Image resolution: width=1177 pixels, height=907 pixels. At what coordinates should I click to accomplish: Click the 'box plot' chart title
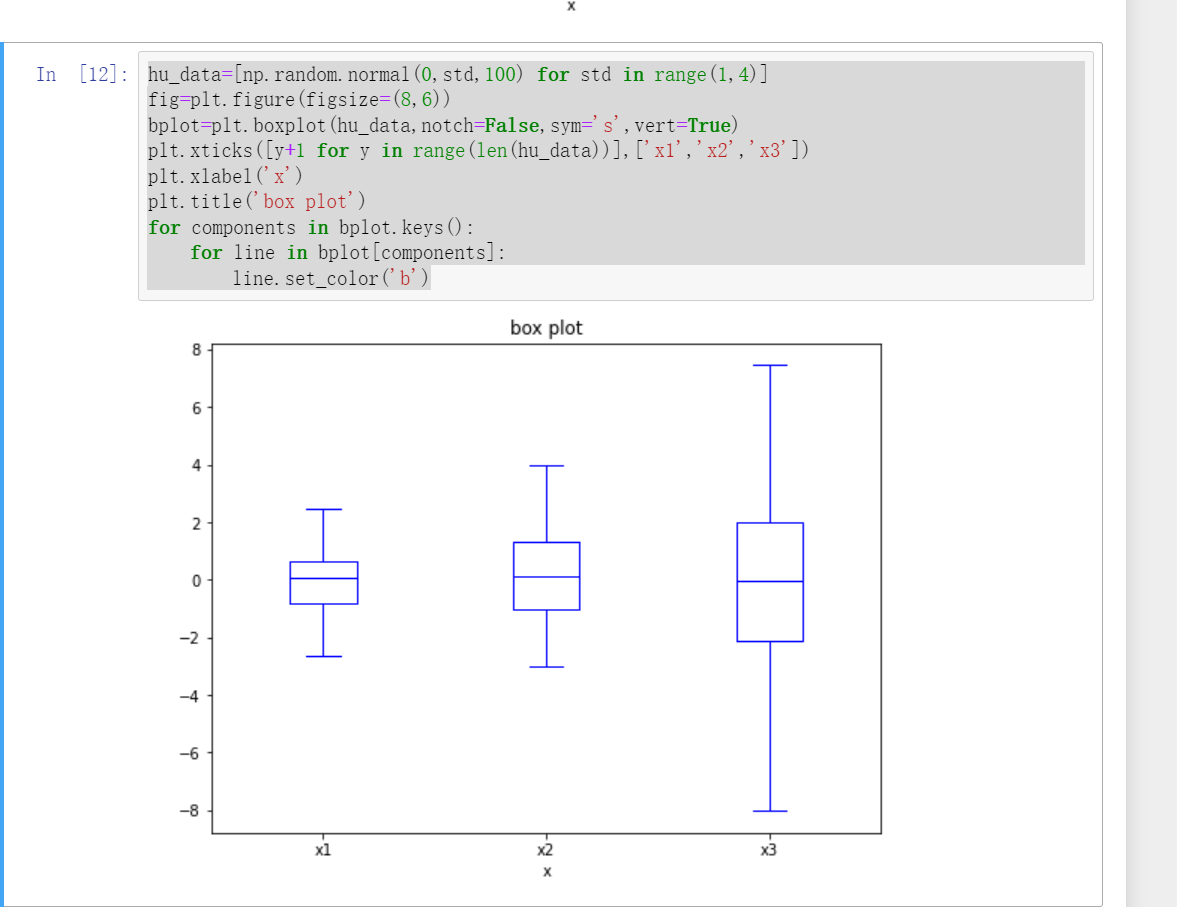(546, 327)
